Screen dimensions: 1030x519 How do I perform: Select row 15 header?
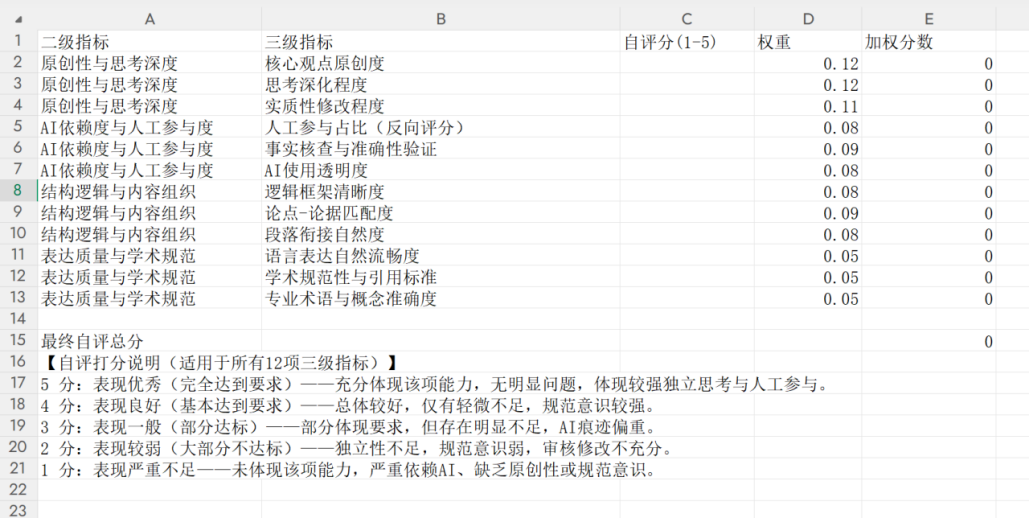18,341
